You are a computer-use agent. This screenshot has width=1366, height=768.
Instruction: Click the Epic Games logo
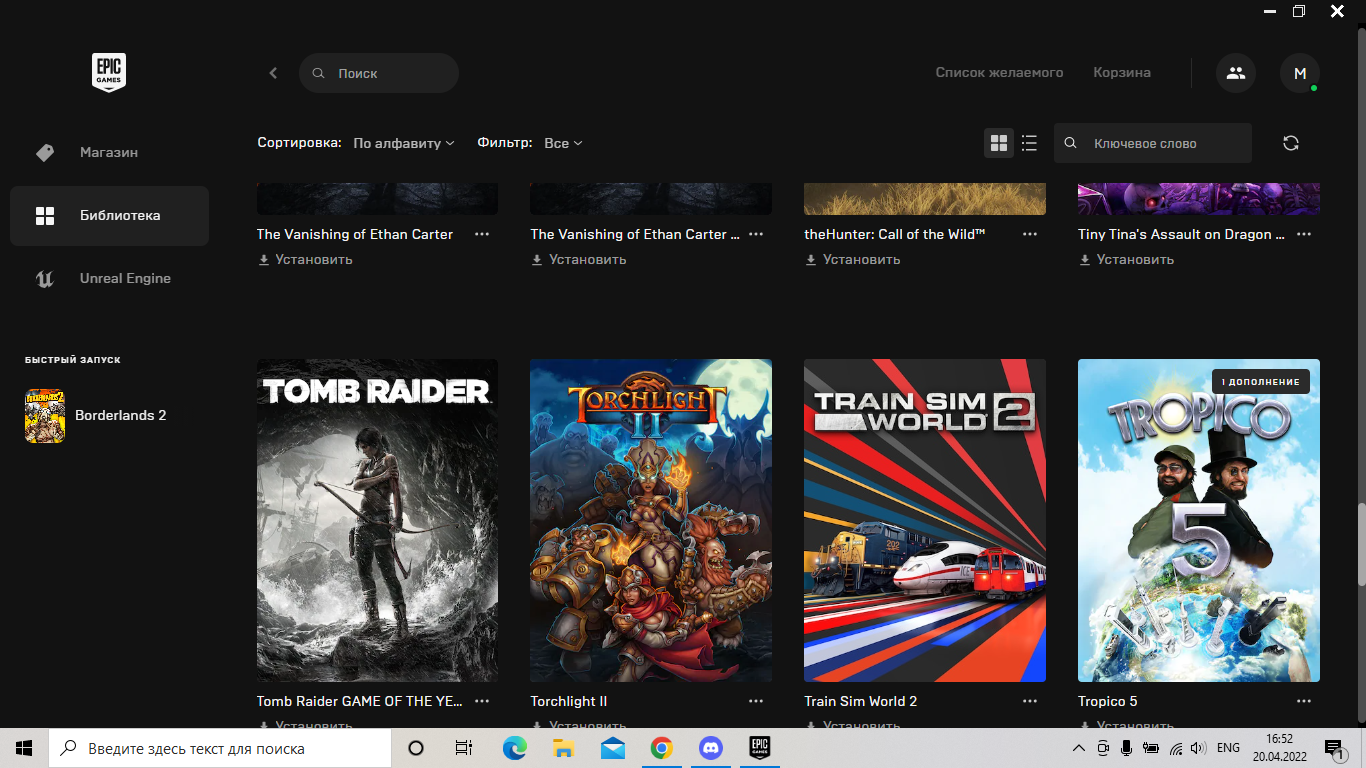109,73
